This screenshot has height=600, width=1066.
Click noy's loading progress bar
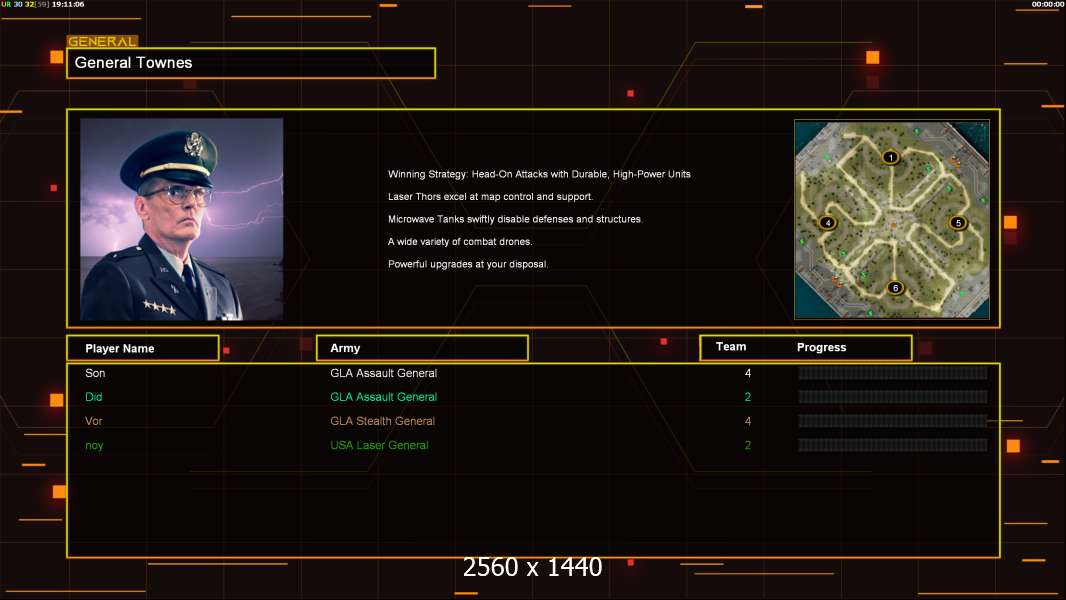[893, 446]
